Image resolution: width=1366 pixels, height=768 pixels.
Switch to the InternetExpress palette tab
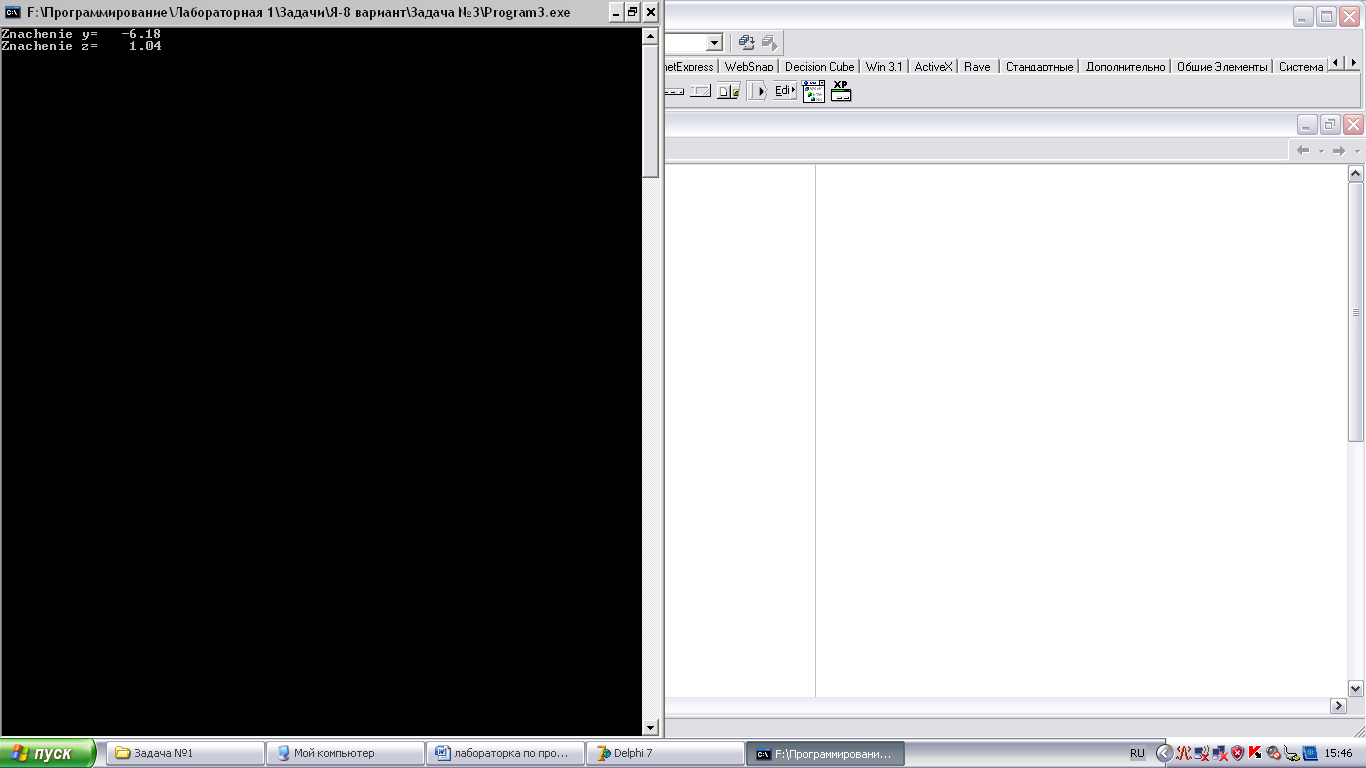coord(689,66)
